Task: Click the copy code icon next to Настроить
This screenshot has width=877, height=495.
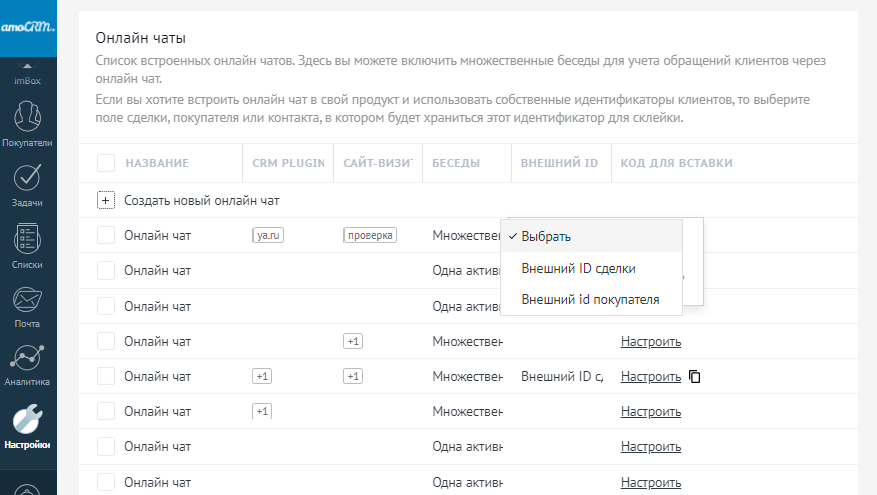Action: [x=695, y=377]
